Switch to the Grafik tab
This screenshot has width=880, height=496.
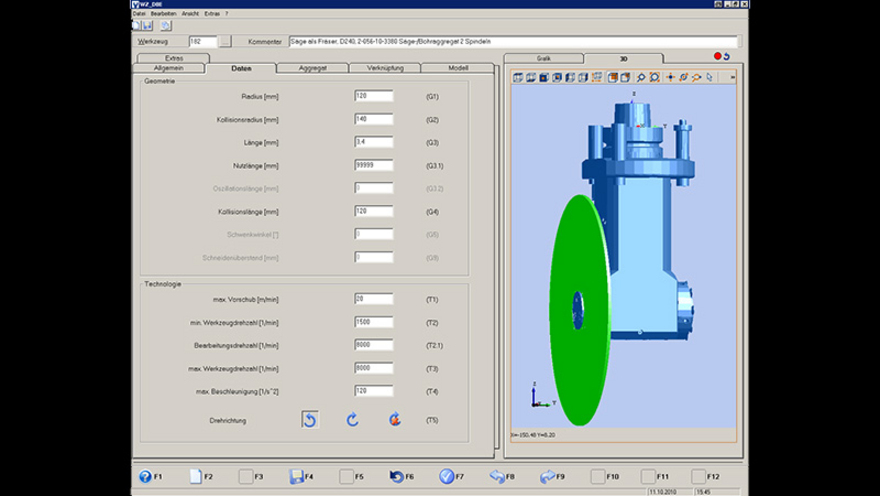tap(544, 58)
